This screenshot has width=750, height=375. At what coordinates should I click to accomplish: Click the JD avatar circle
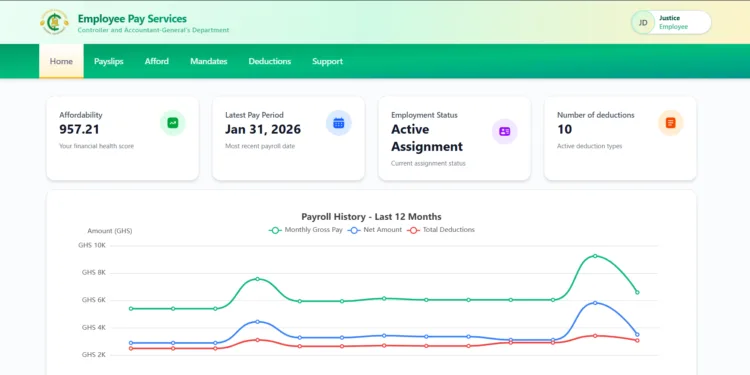pos(643,22)
